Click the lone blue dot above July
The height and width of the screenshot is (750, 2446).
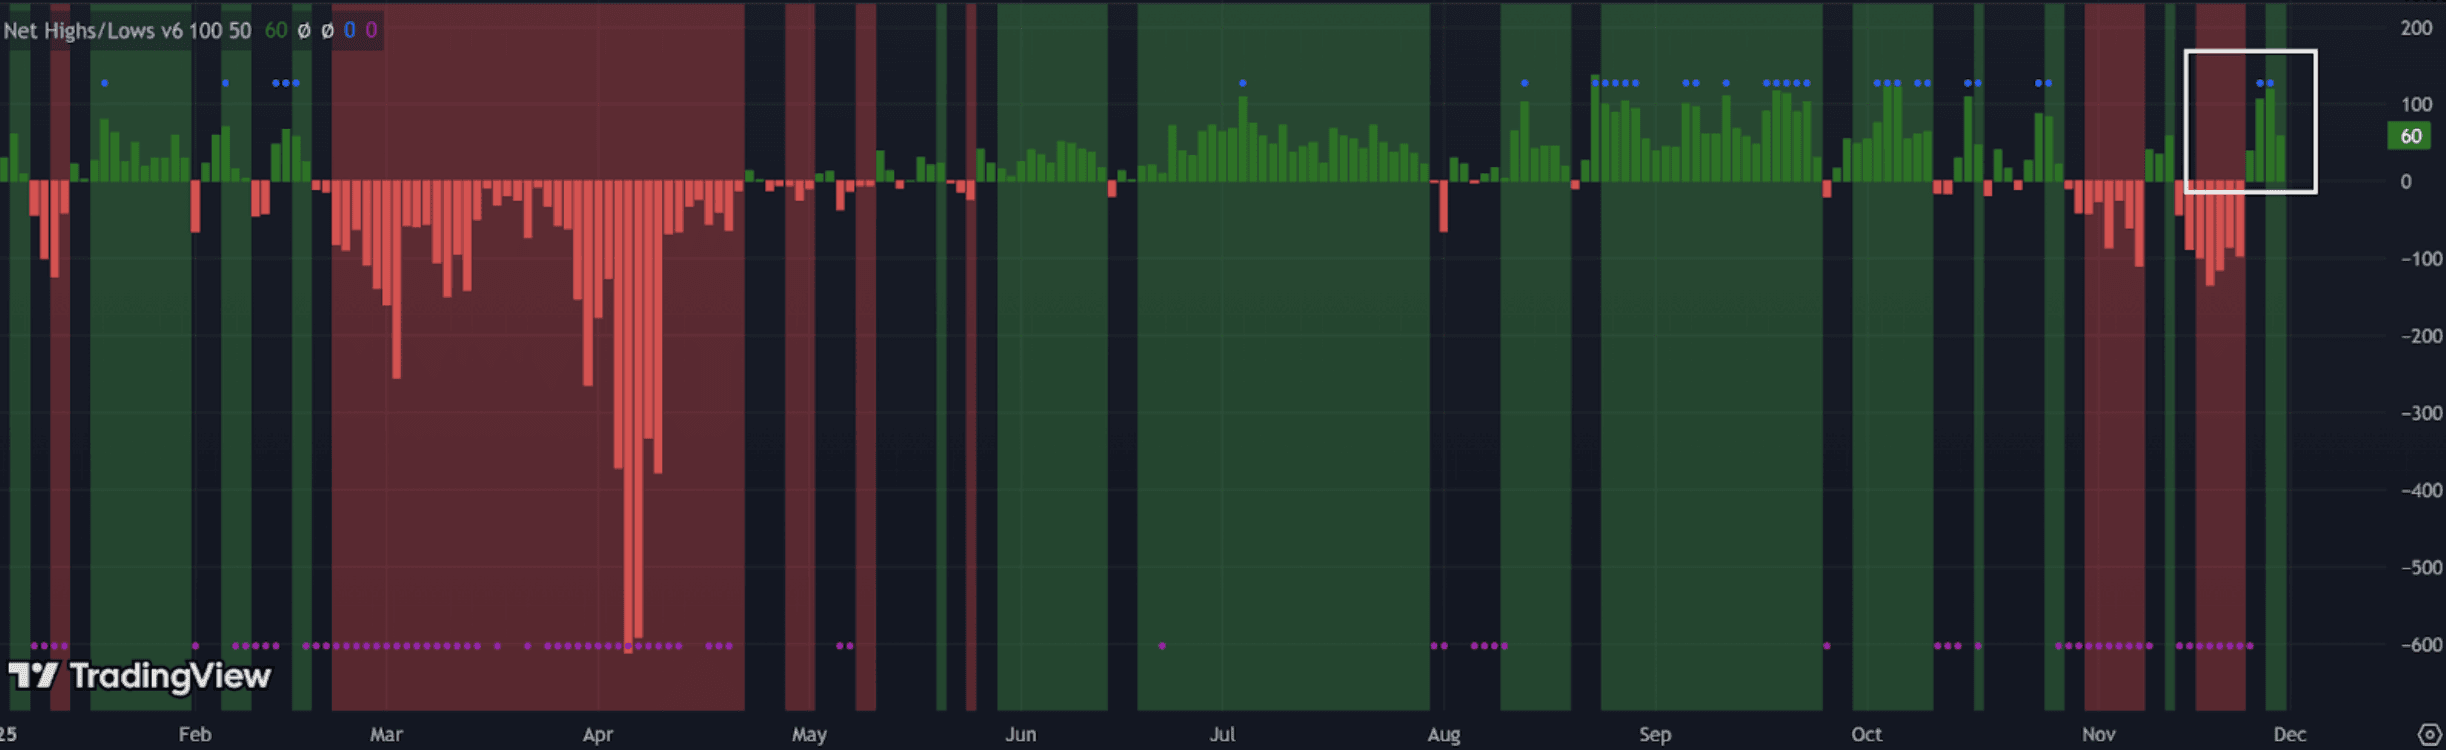1242,83
